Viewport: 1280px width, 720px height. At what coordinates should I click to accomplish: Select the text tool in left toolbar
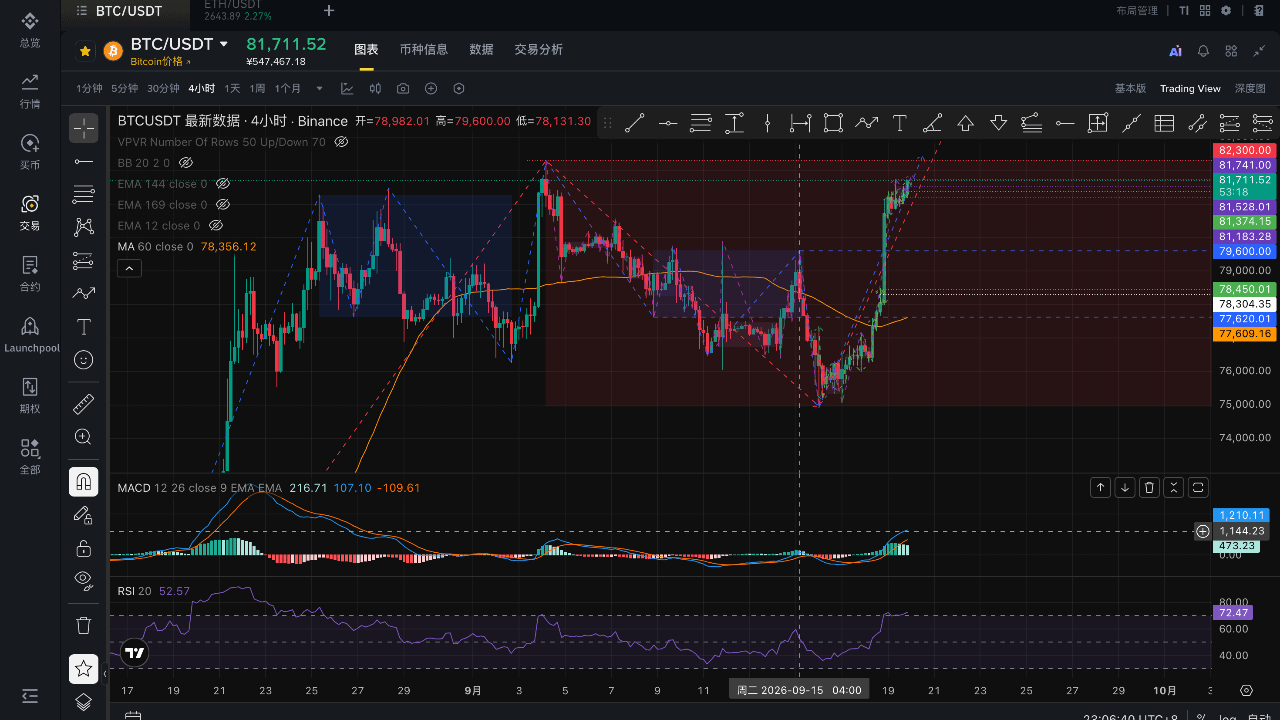tap(84, 327)
